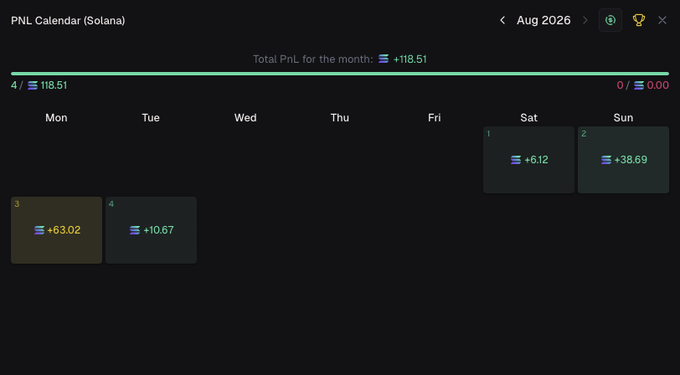Click the Aug 2026 month label
Viewport: 680px width, 375px height.
[543, 20]
